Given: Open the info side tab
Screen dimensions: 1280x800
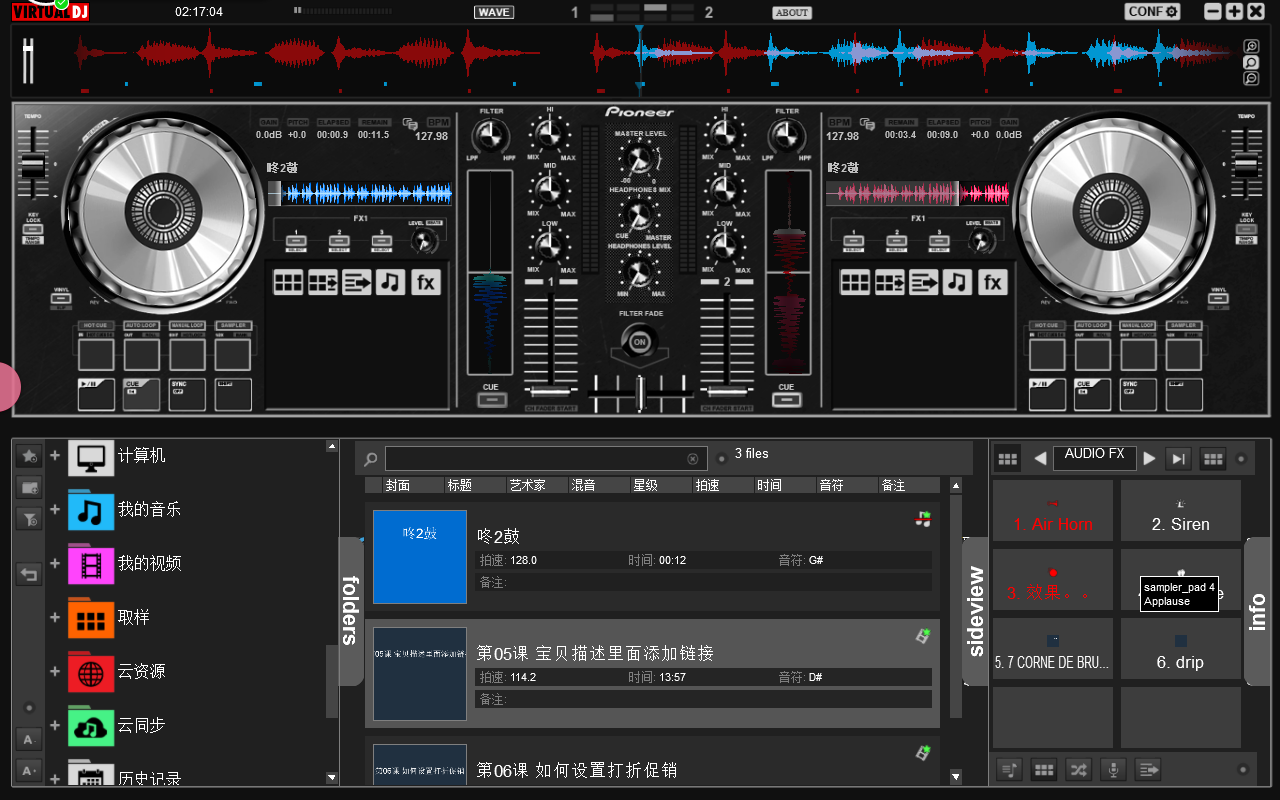Looking at the screenshot, I should pos(1258,611).
